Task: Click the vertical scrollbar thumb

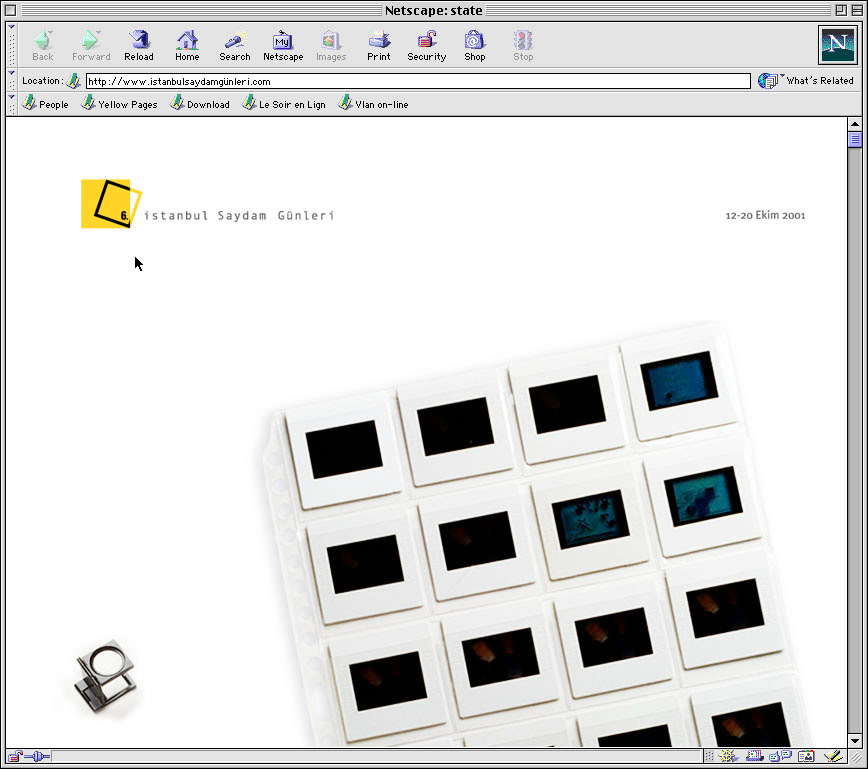Action: tap(855, 140)
